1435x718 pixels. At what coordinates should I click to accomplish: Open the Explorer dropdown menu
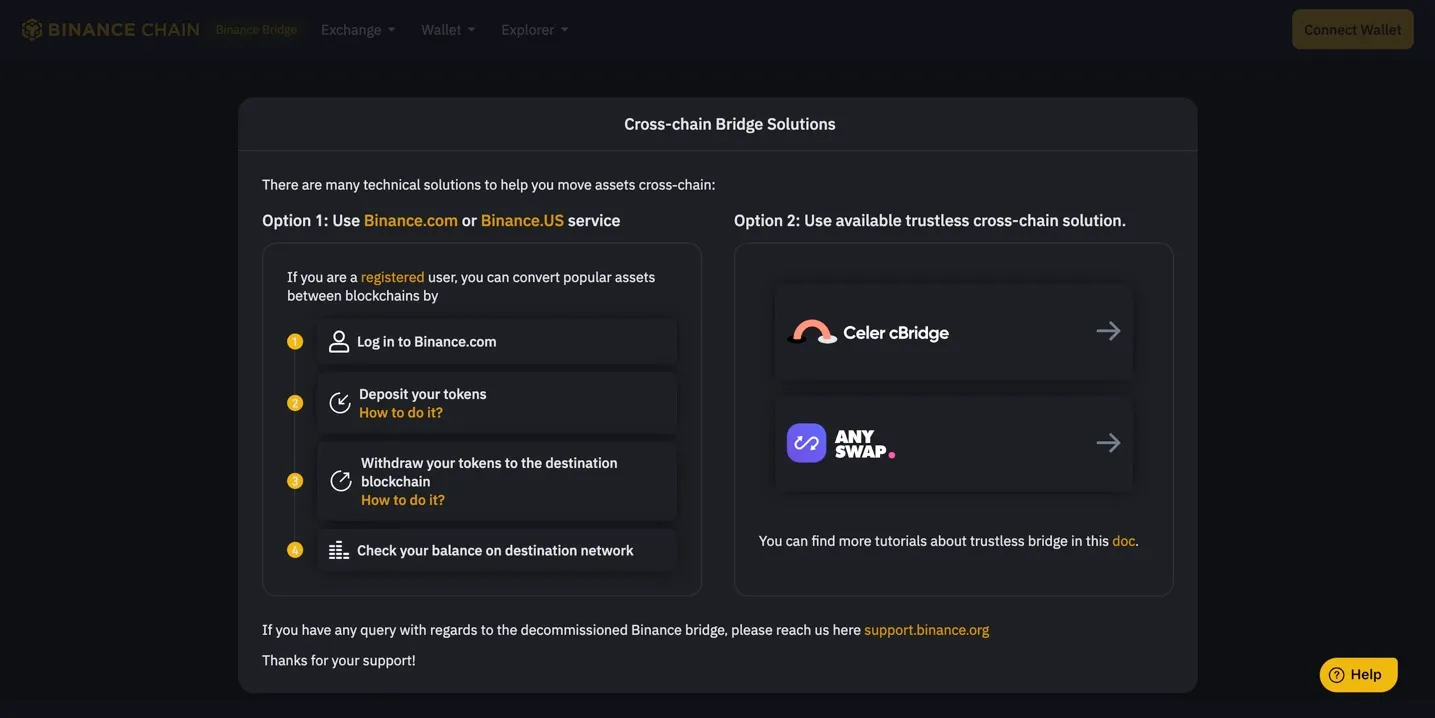tap(535, 29)
